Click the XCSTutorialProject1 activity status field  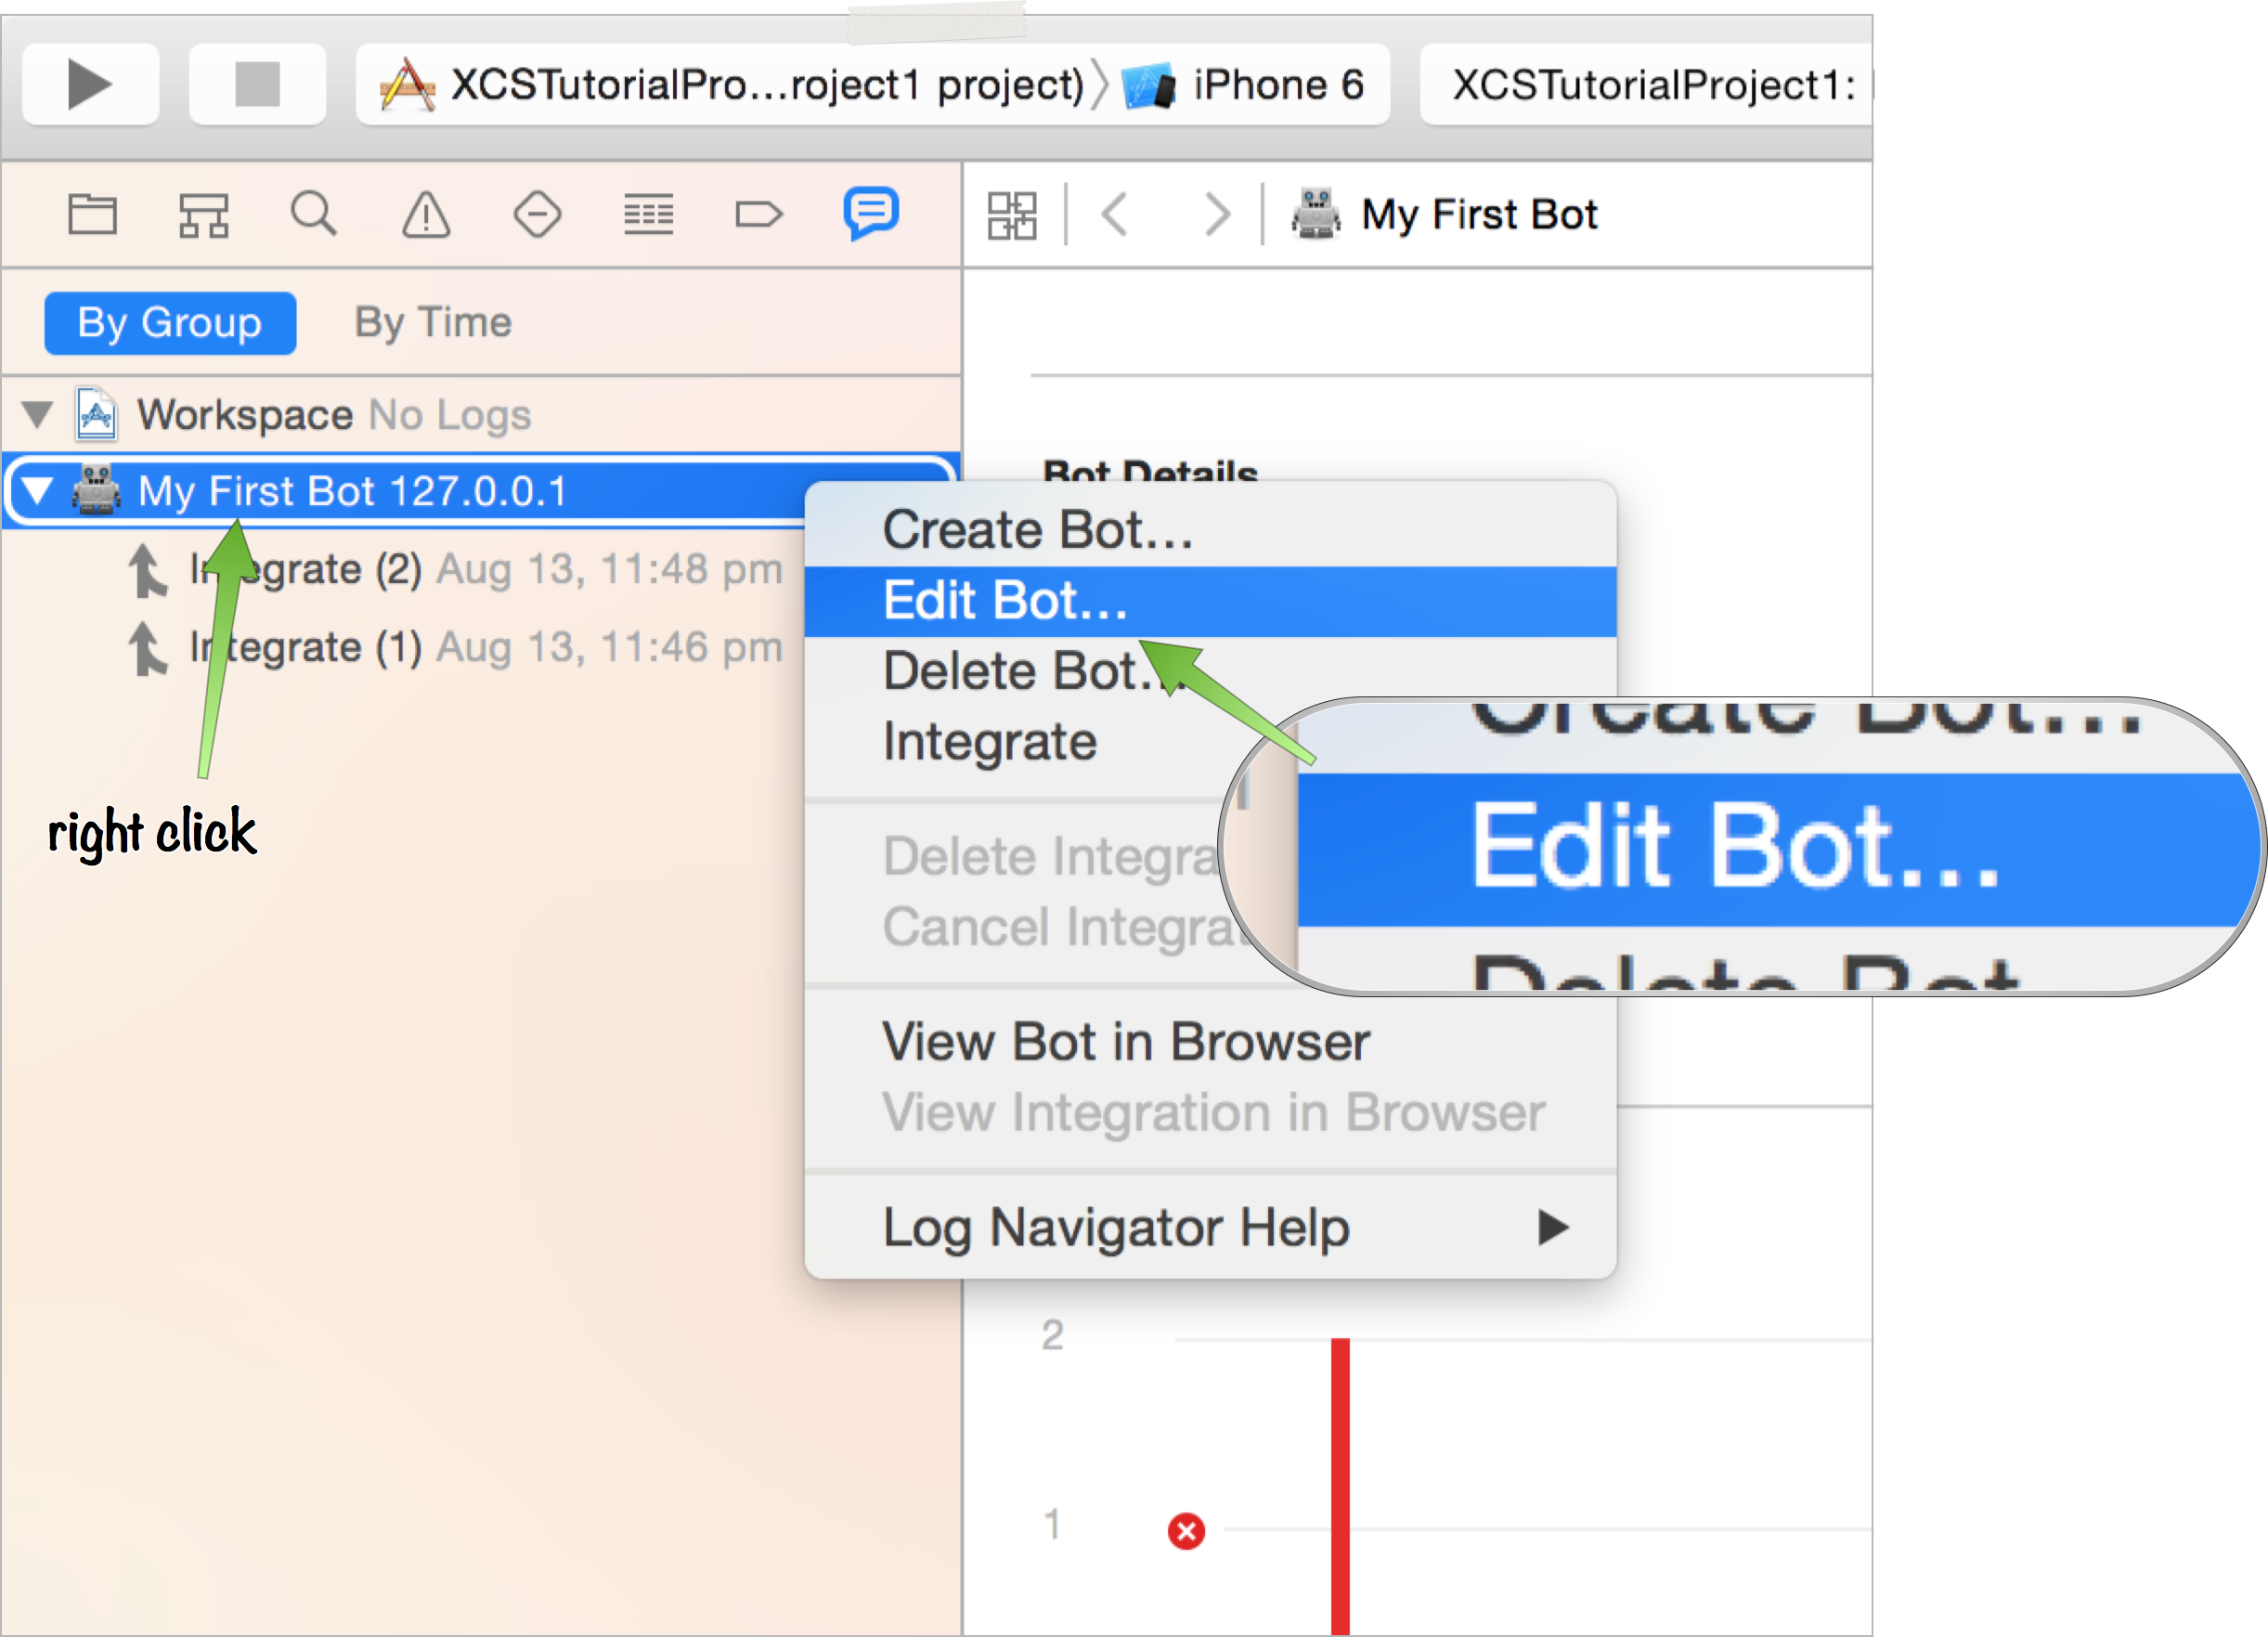click(x=1646, y=84)
